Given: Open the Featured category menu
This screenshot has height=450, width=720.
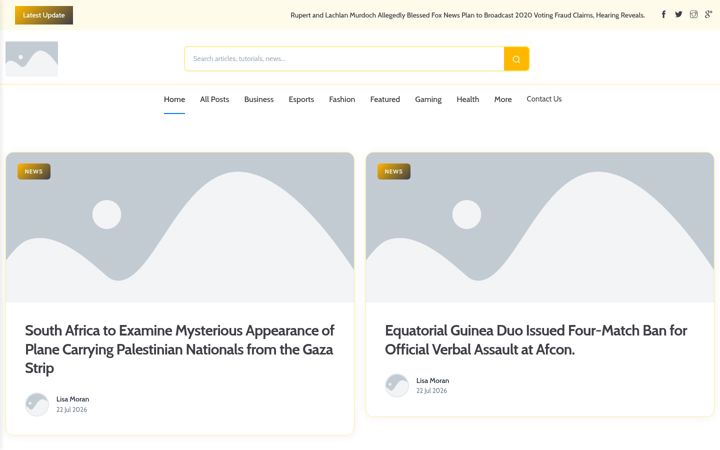Looking at the screenshot, I should click(385, 99).
